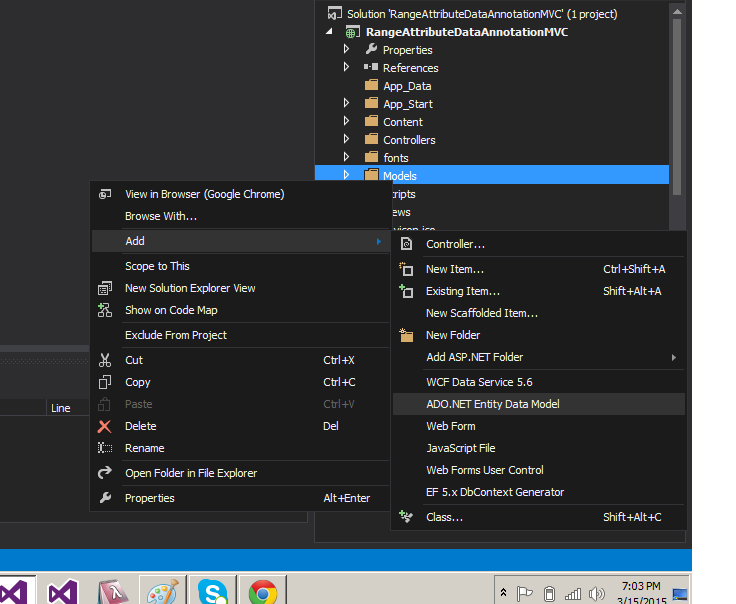Expand the App_Start folder
736x604 pixels.
(346, 103)
